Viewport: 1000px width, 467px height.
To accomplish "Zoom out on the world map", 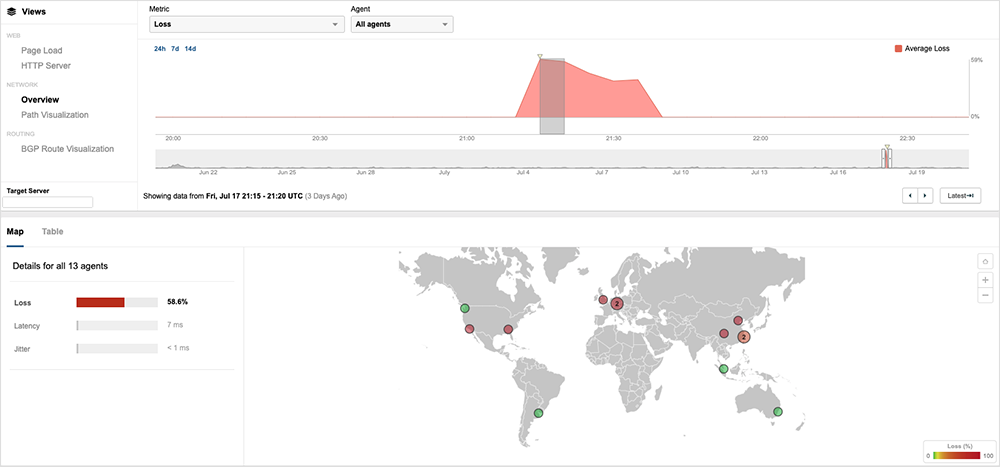I will 985,295.
